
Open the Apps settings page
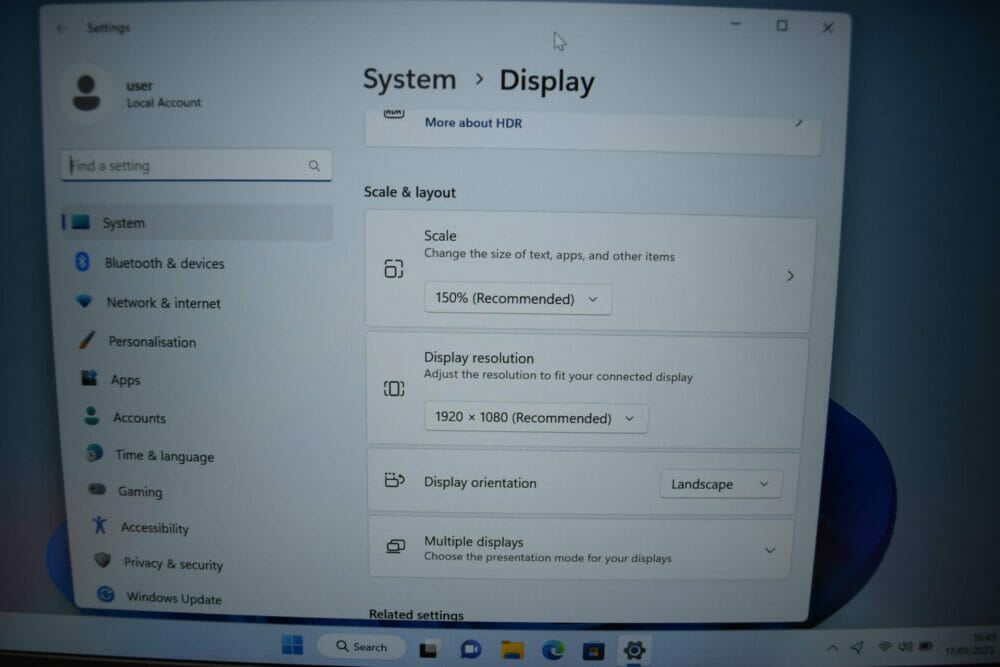(125, 380)
